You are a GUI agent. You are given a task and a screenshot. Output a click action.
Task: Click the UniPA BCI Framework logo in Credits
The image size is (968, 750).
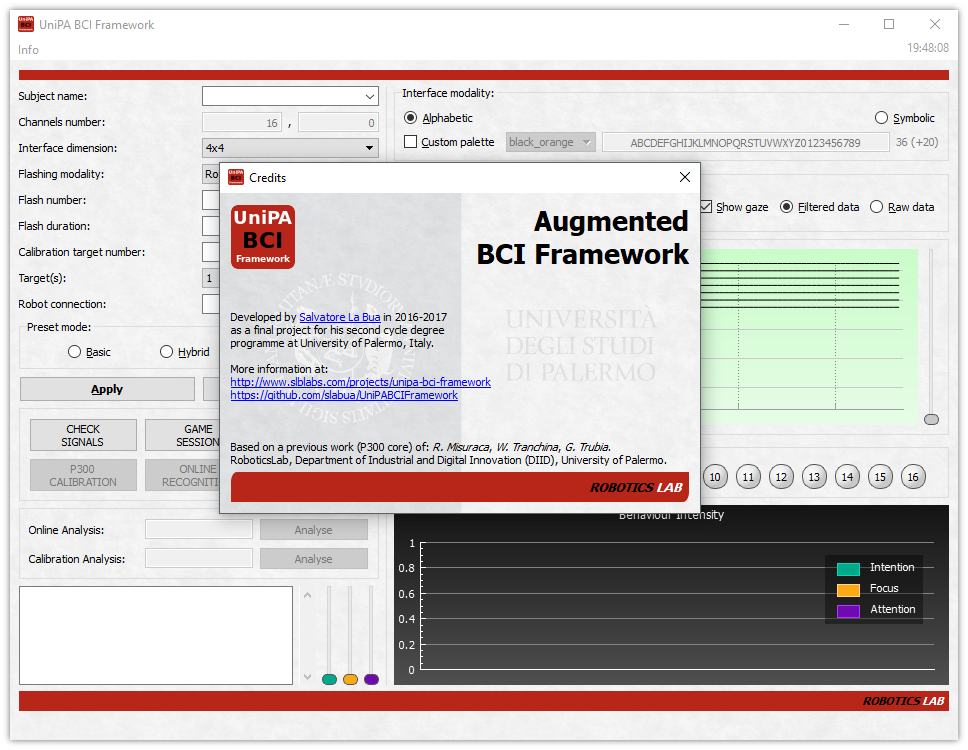coord(263,237)
